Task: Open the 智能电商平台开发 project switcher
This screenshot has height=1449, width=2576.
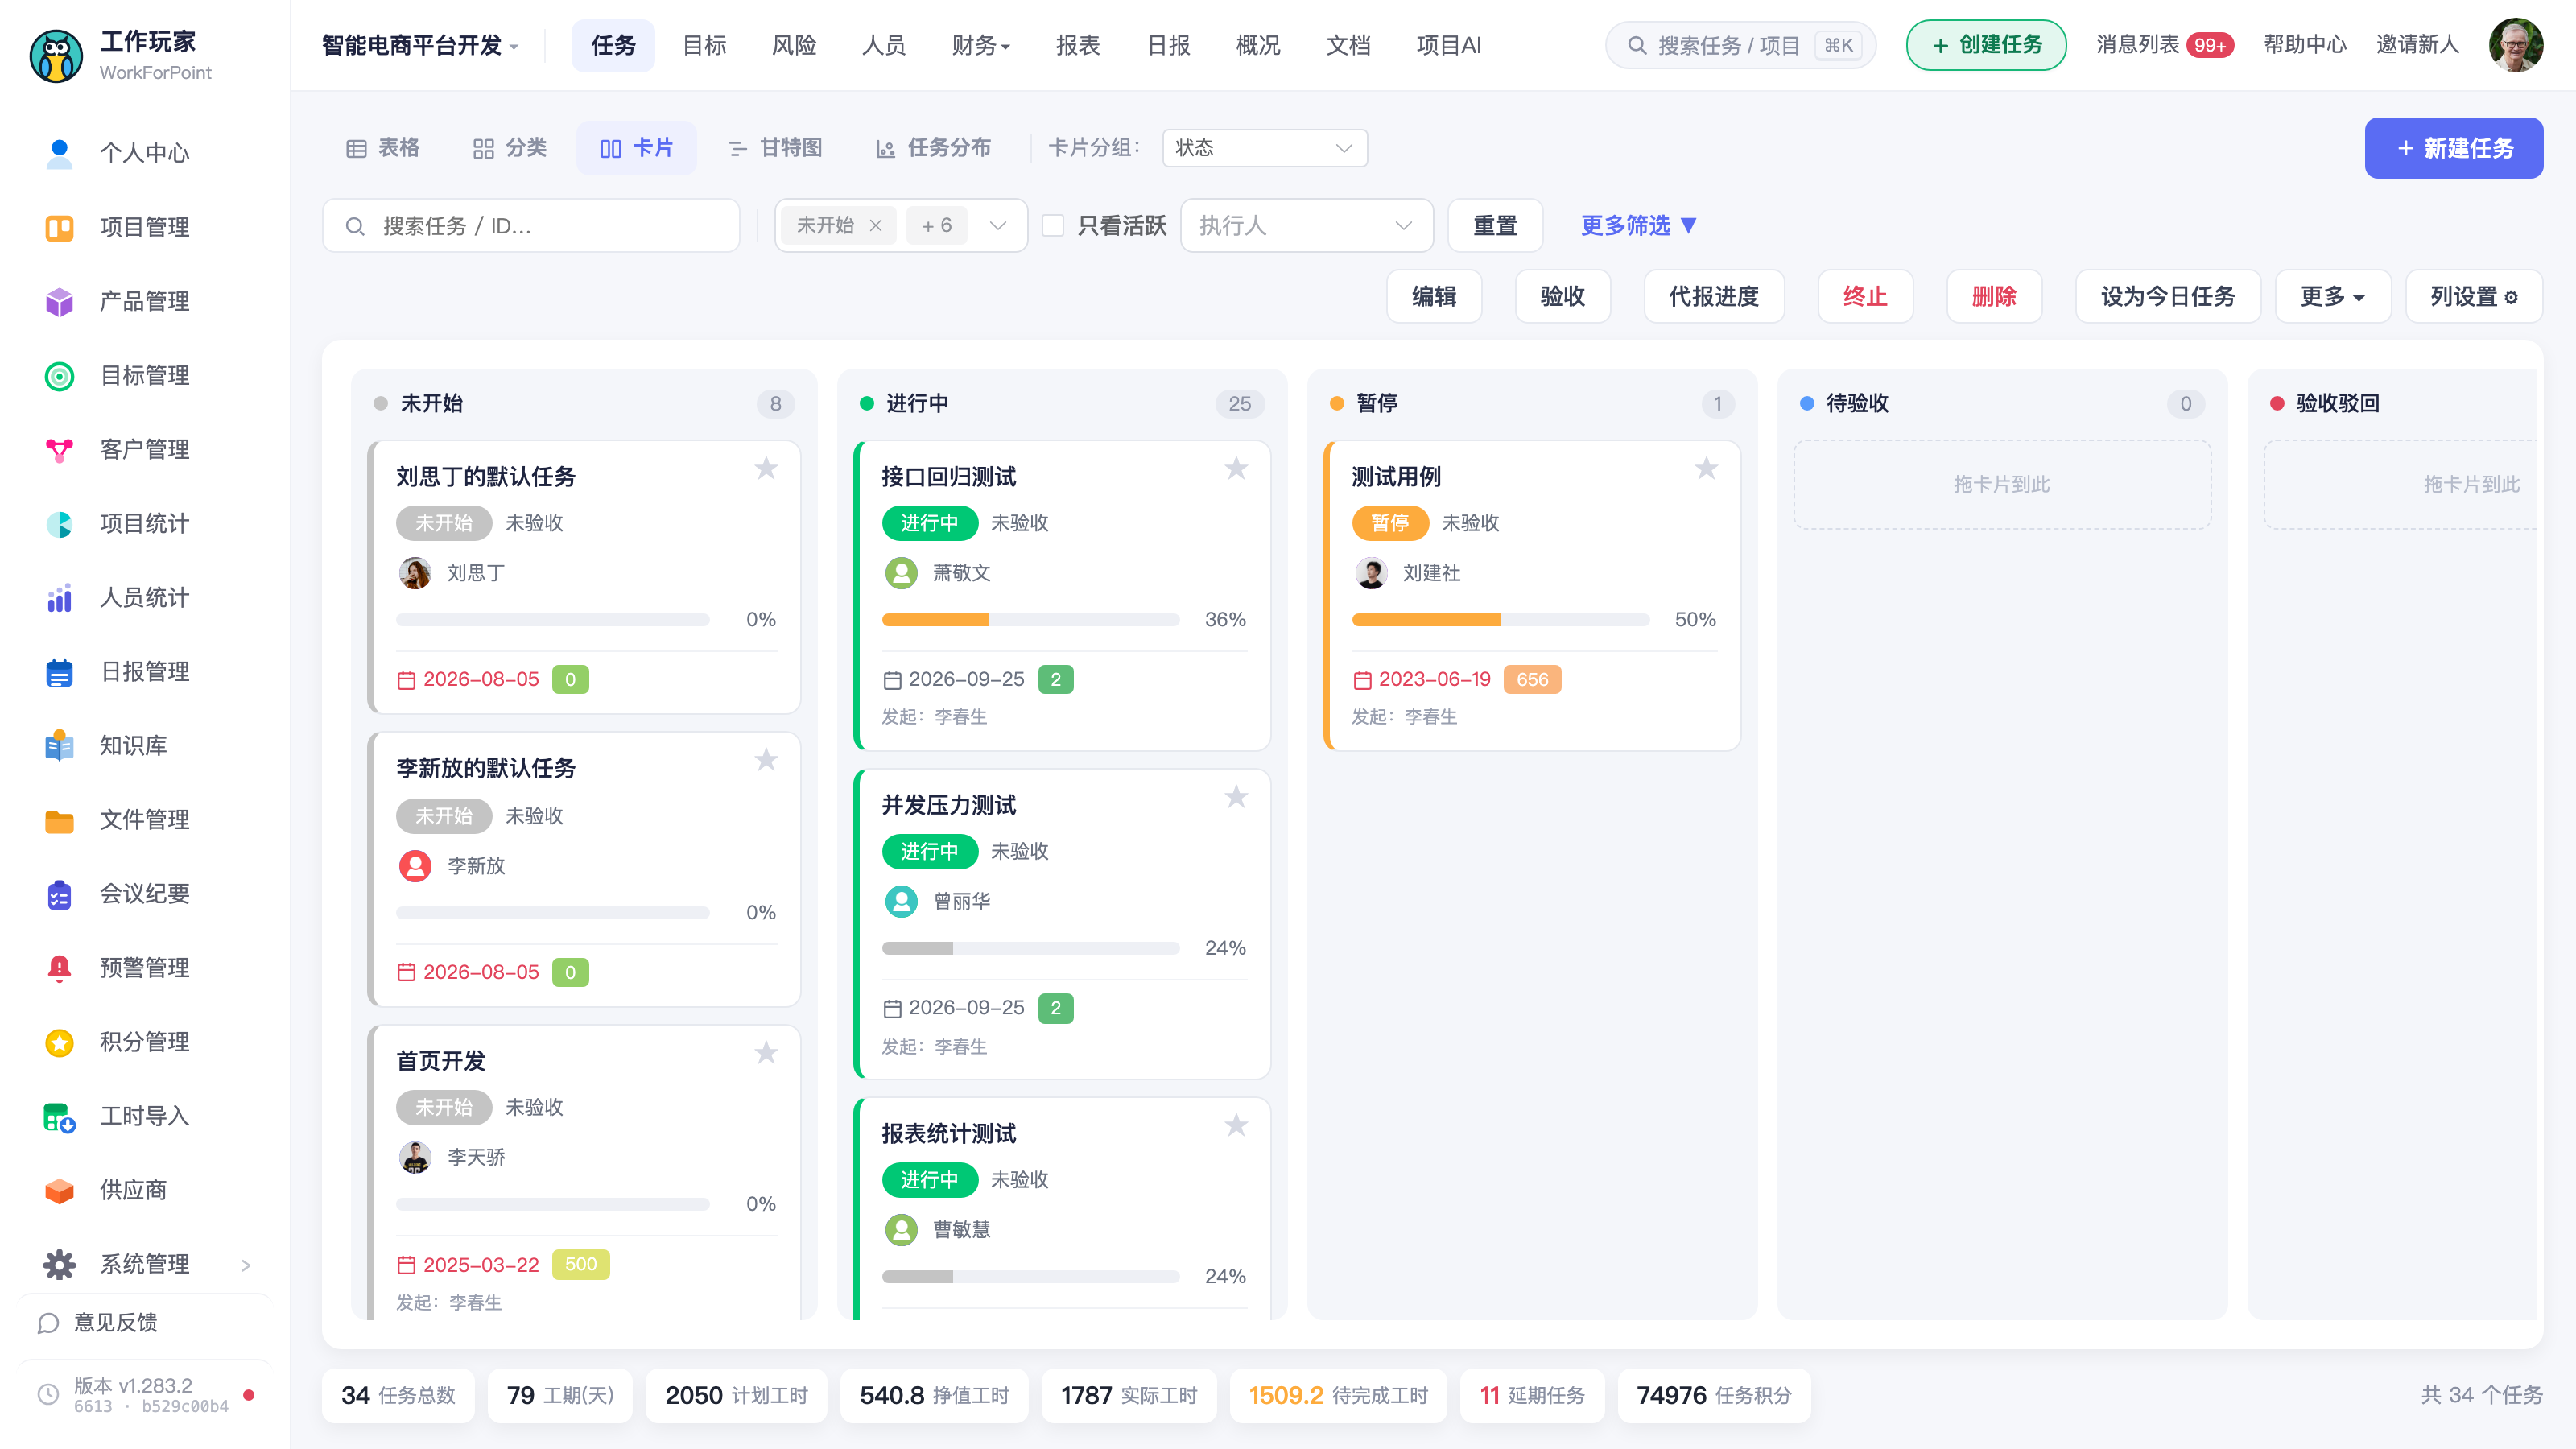Action: click(420, 45)
